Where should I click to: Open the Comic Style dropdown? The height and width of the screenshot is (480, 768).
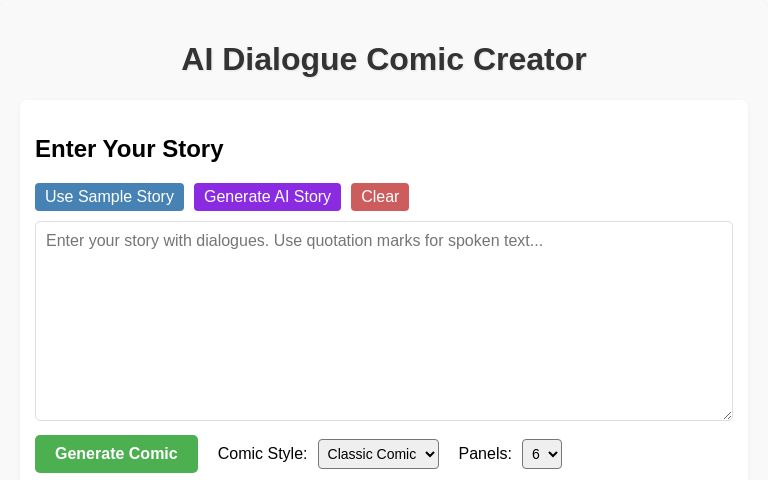(378, 454)
